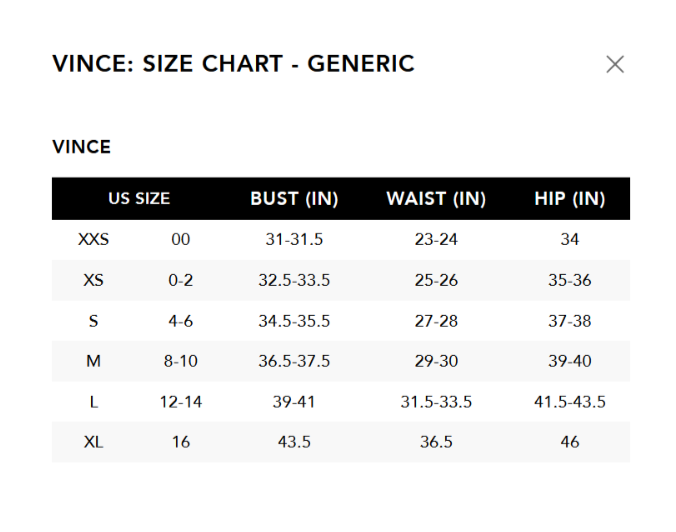Viewport: 676px width, 532px height.
Task: Click the US SIZE column header
Action: [x=139, y=198]
